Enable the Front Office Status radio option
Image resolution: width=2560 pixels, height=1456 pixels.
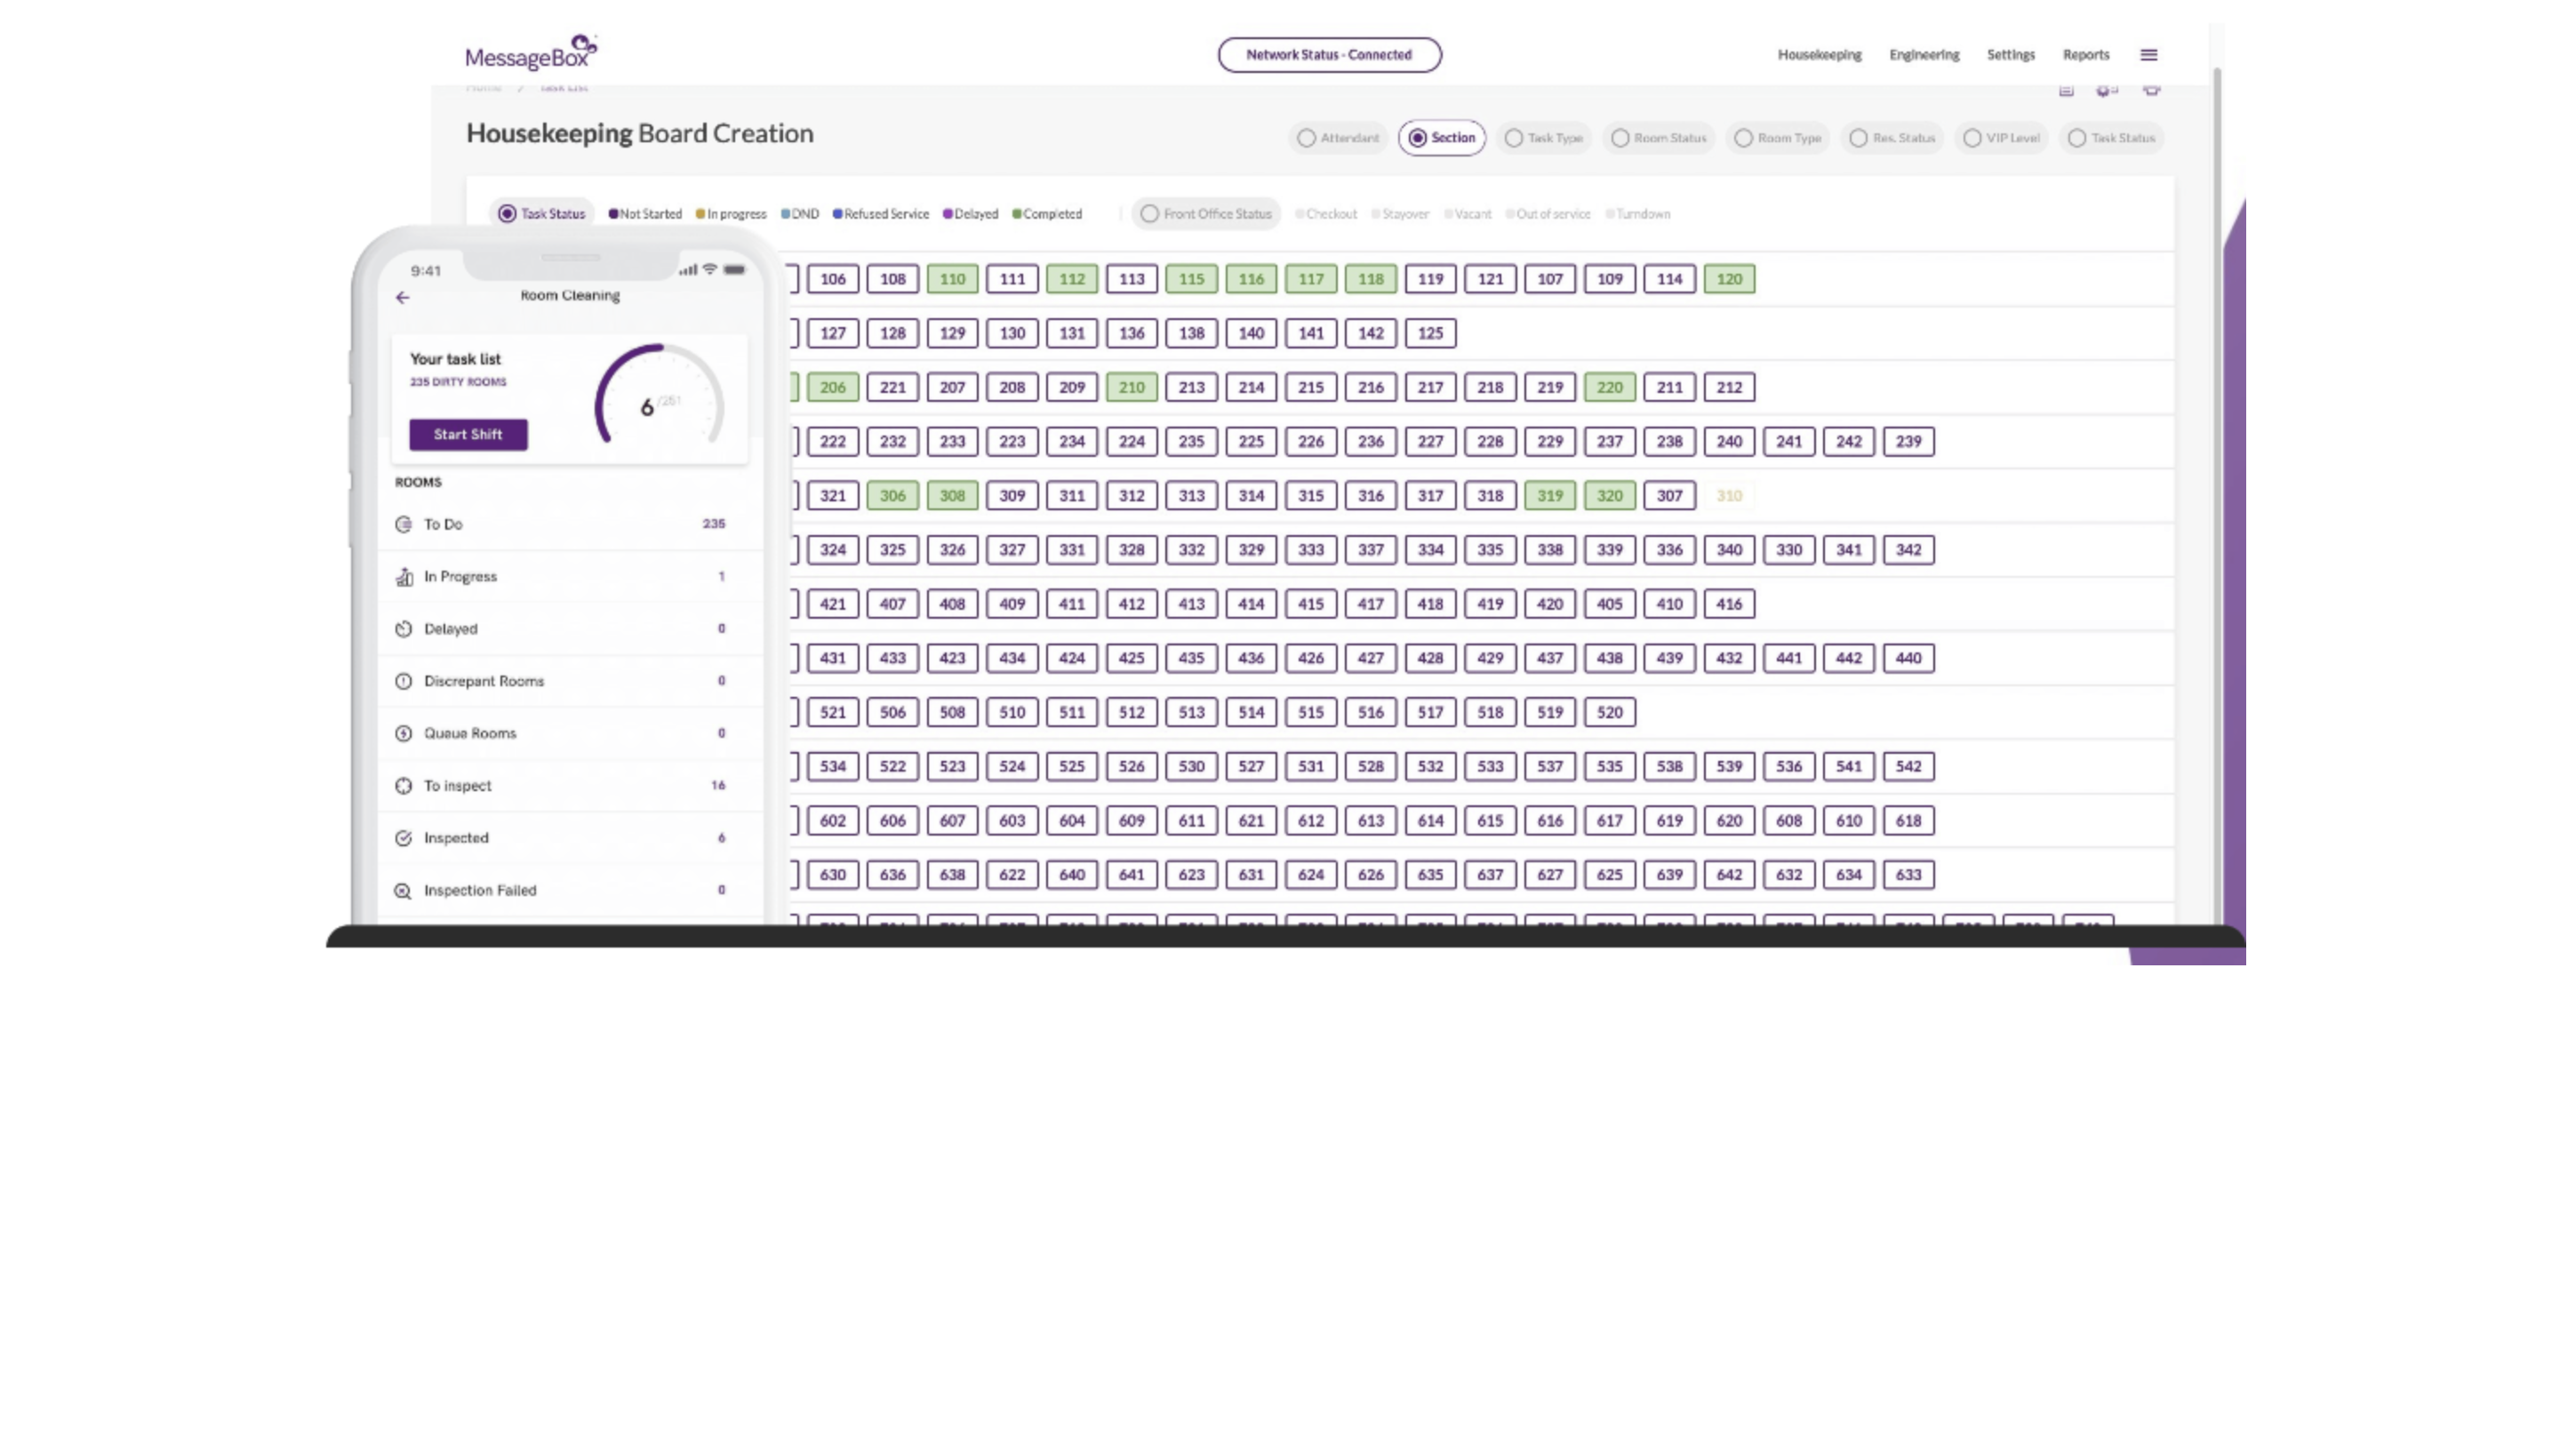(1150, 214)
